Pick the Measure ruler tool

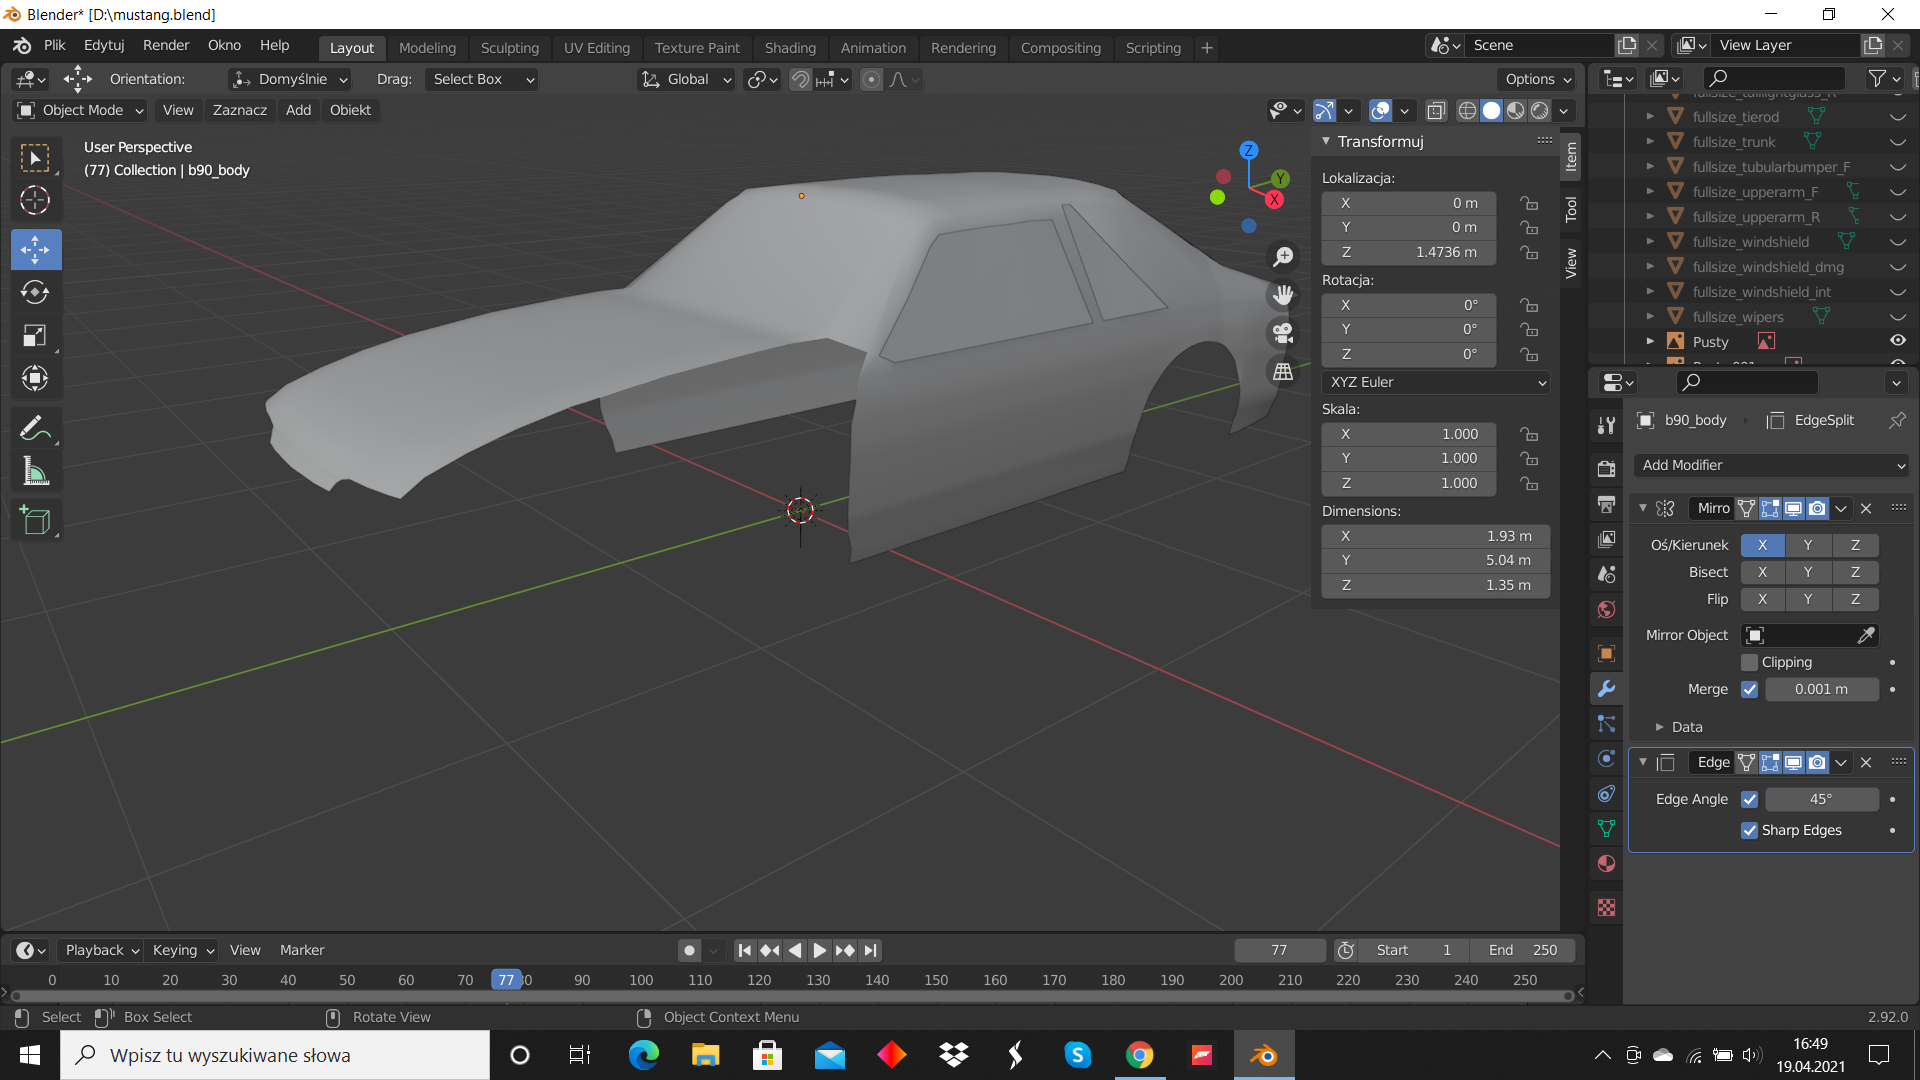tap(35, 471)
